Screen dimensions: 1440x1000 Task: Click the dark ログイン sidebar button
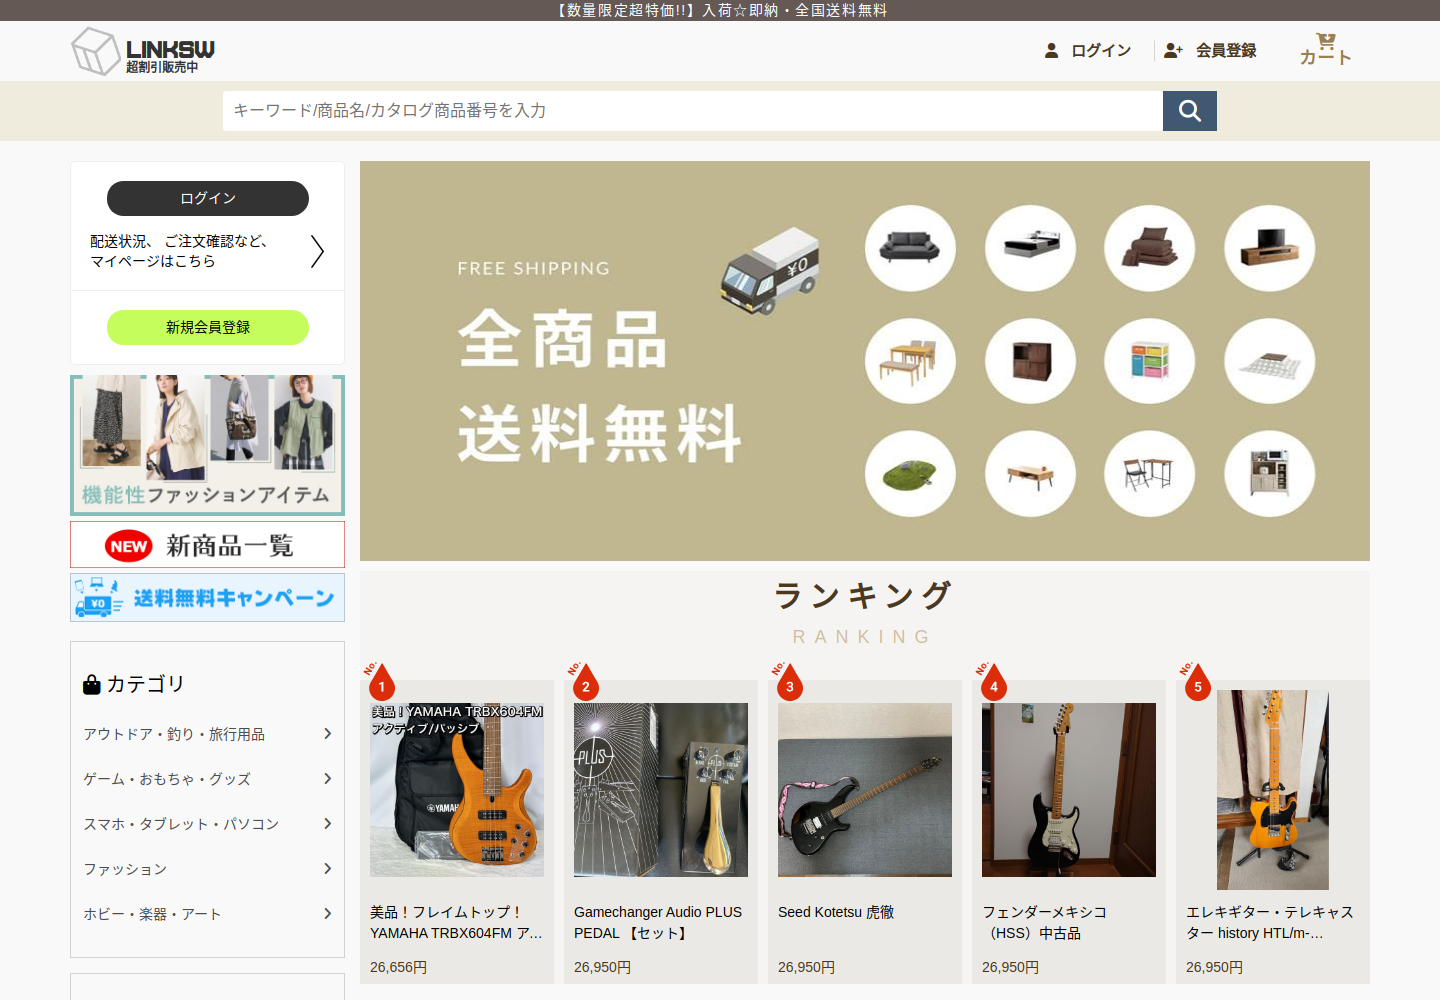208,198
